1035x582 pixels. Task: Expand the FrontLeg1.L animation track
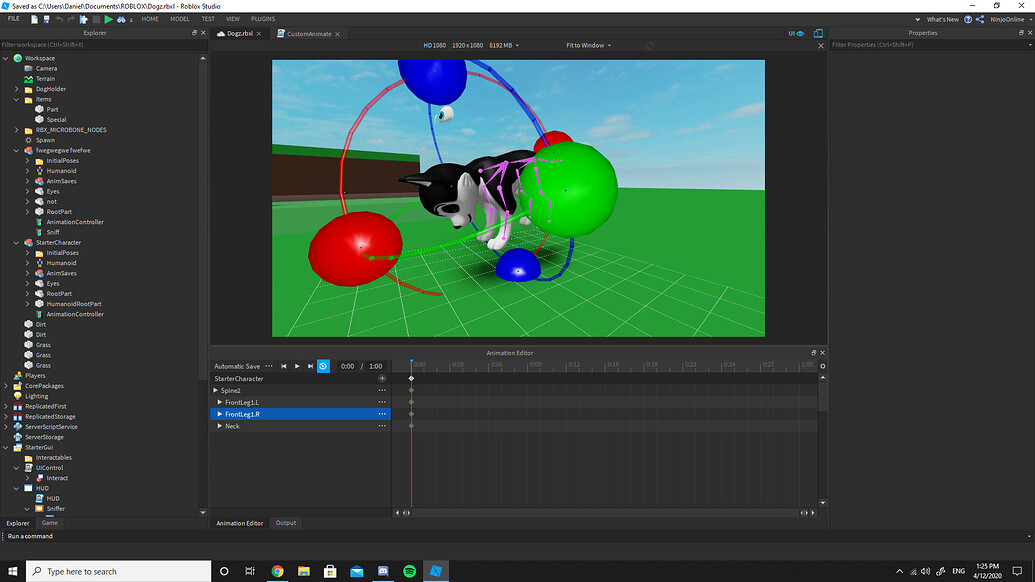click(x=220, y=403)
